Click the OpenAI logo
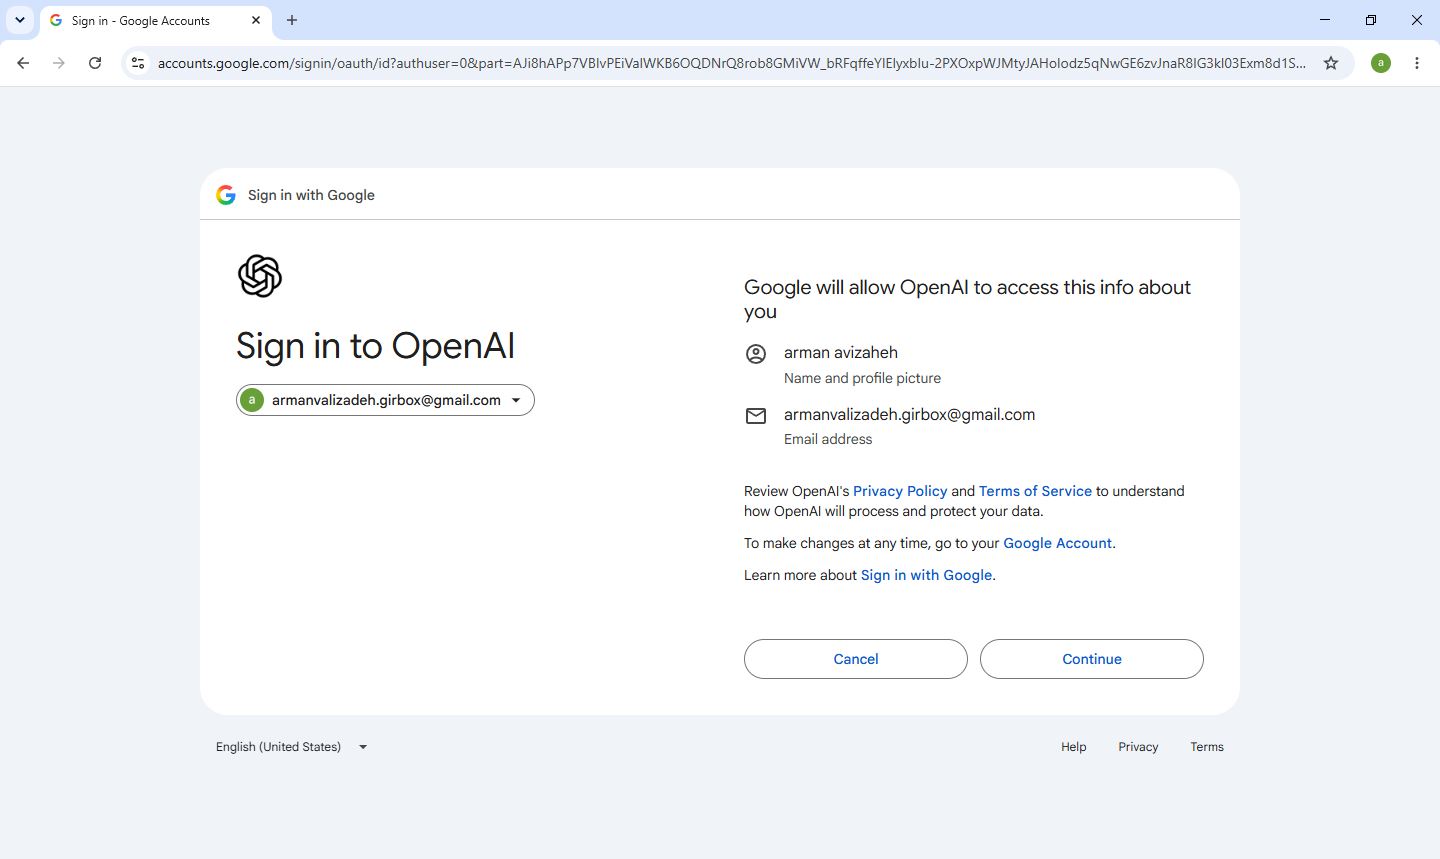1440x859 pixels. pyautogui.click(x=260, y=276)
